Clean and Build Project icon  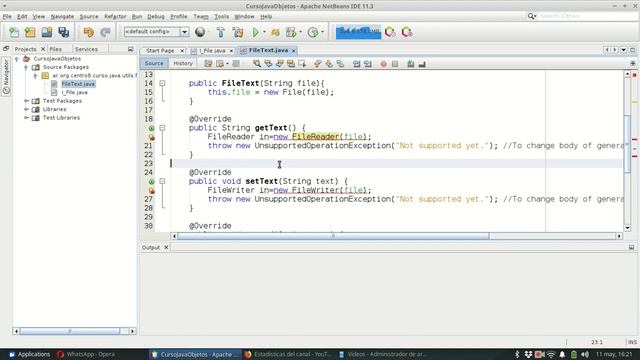pos(238,32)
